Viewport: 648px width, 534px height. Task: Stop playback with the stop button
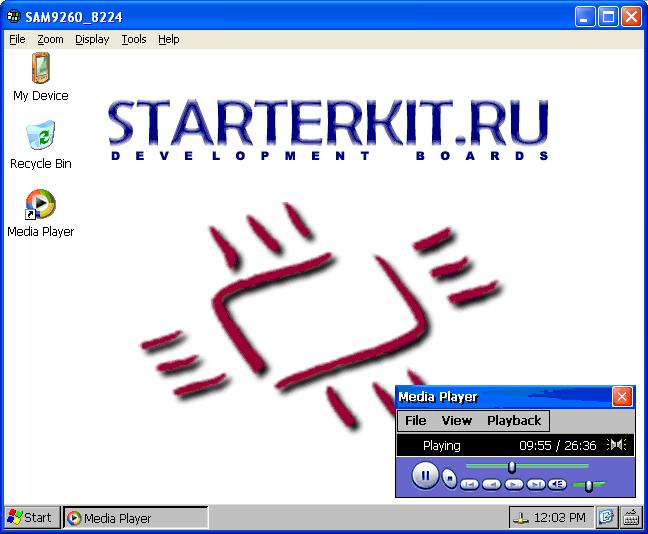[x=449, y=479]
